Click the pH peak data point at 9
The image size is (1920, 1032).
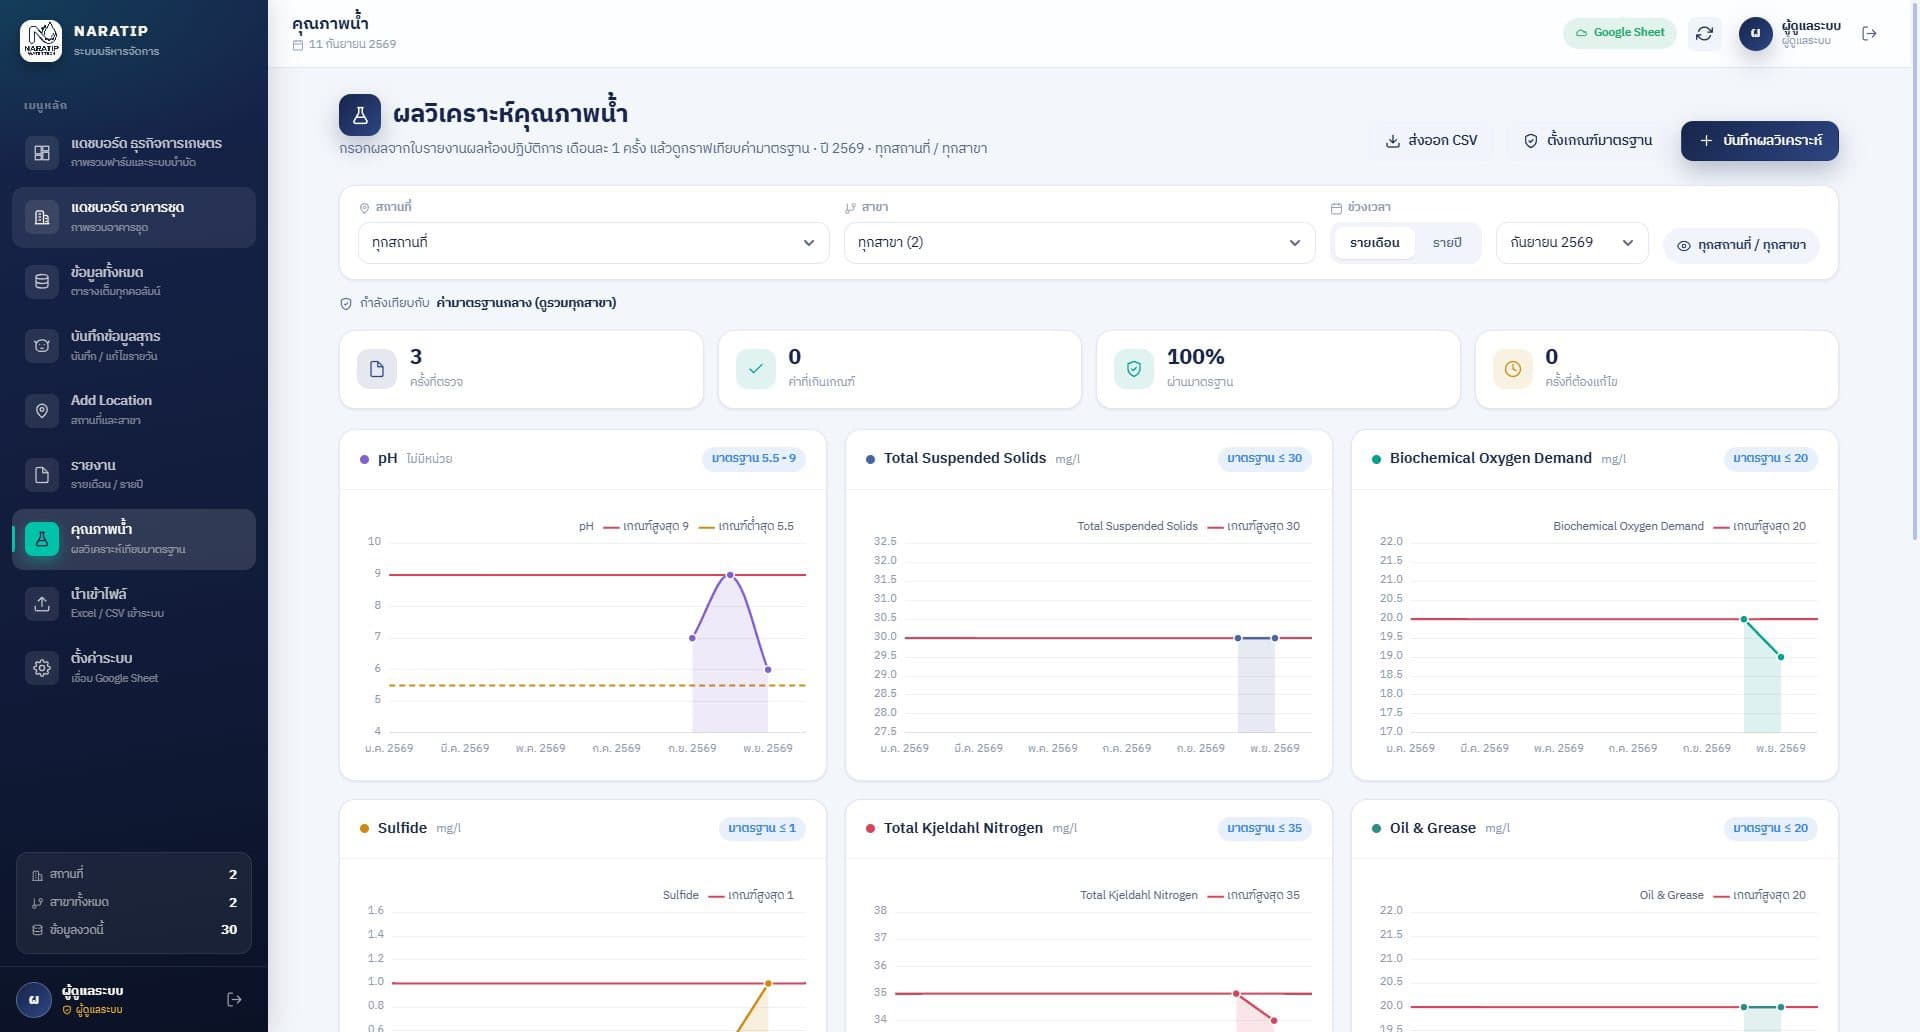730,575
